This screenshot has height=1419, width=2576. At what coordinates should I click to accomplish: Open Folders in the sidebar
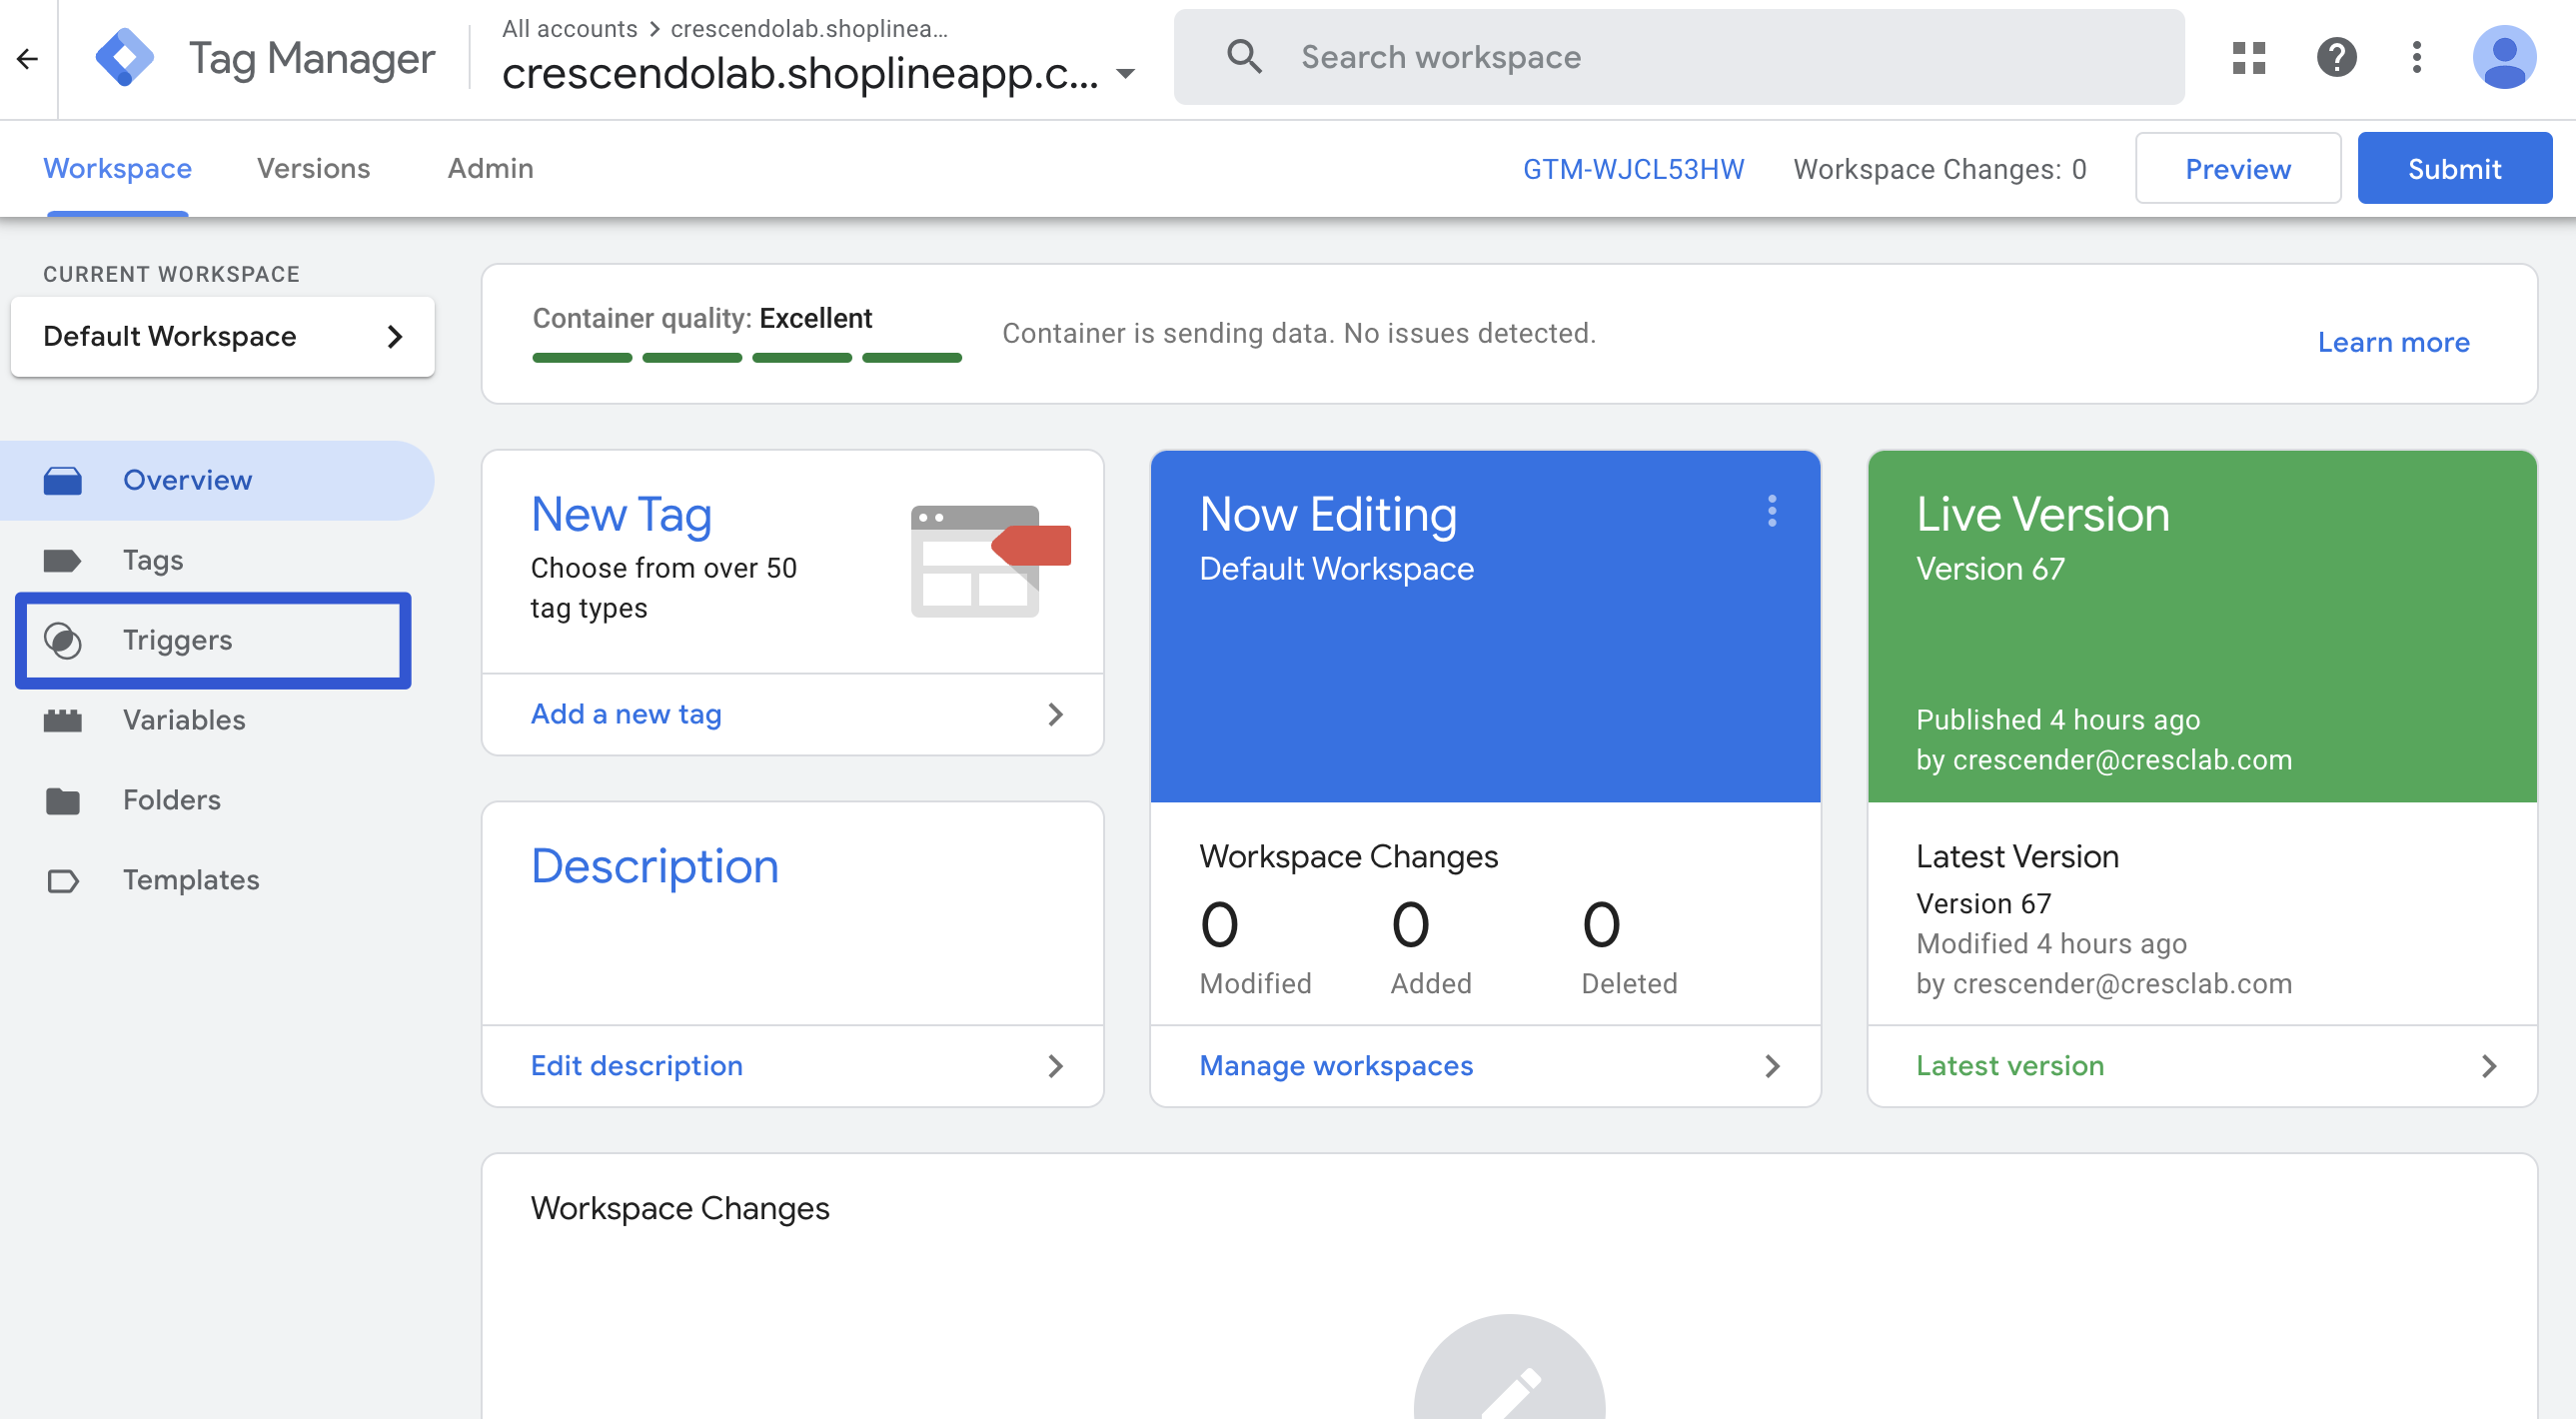pos(171,800)
